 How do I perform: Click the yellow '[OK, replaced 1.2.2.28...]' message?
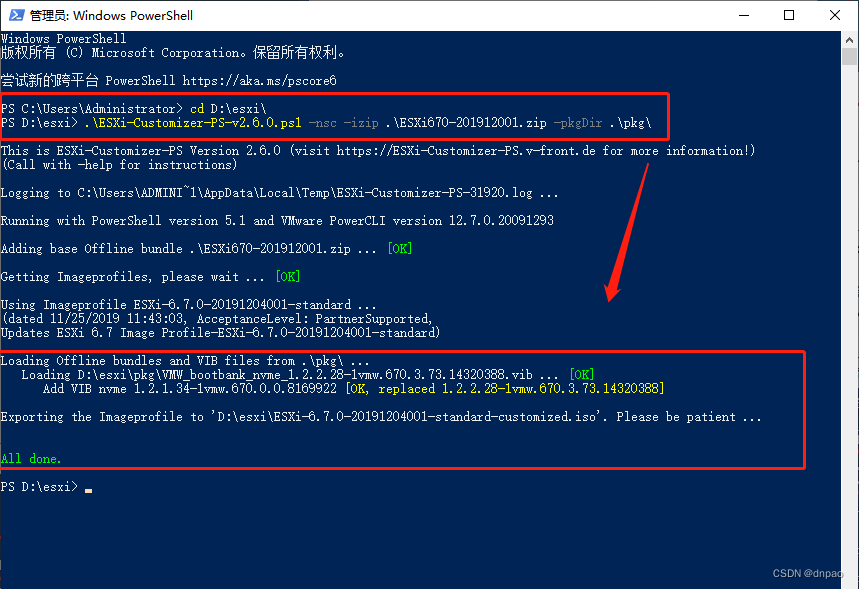505,389
